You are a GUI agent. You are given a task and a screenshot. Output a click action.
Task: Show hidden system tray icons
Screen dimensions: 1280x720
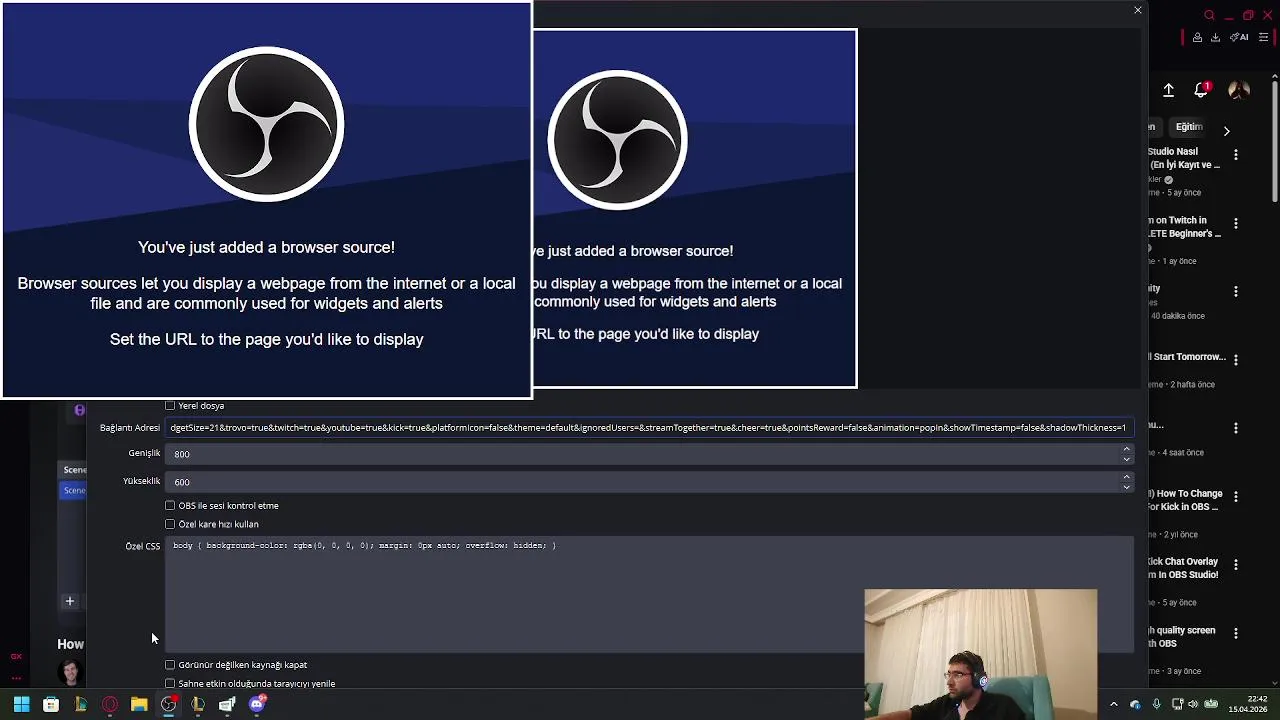click(1113, 705)
